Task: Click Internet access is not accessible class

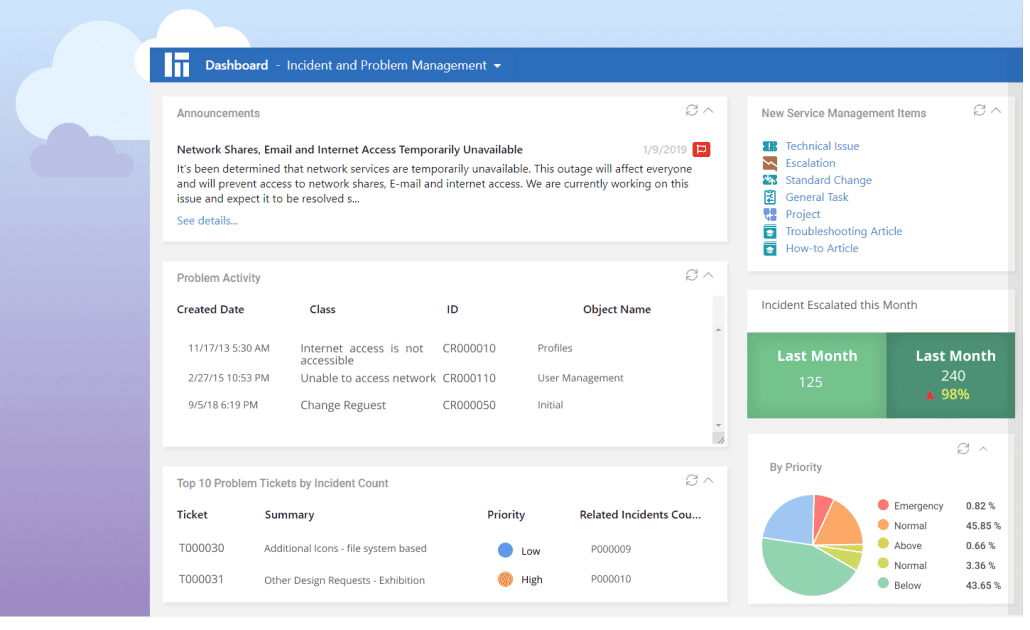Action: (362, 354)
